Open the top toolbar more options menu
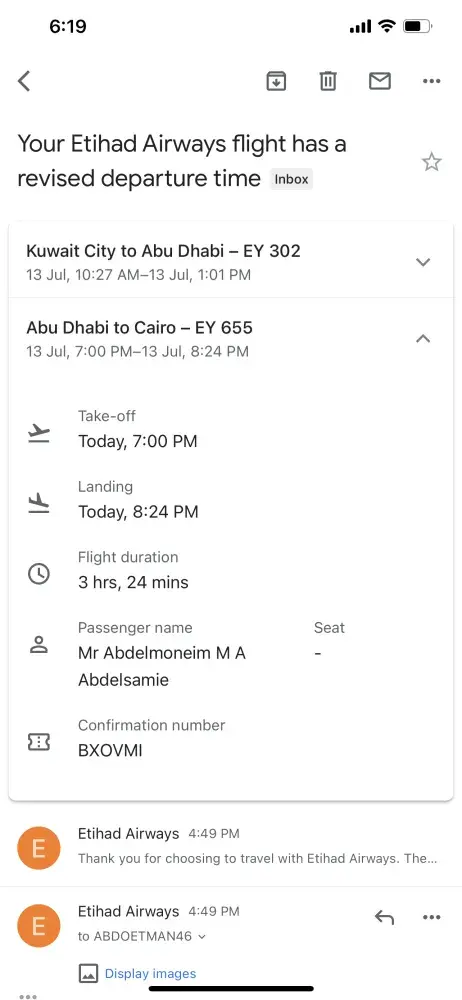 point(432,81)
